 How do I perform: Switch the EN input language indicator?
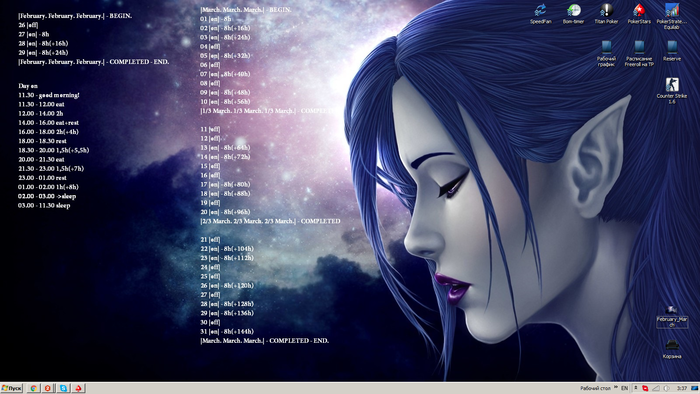pos(625,389)
